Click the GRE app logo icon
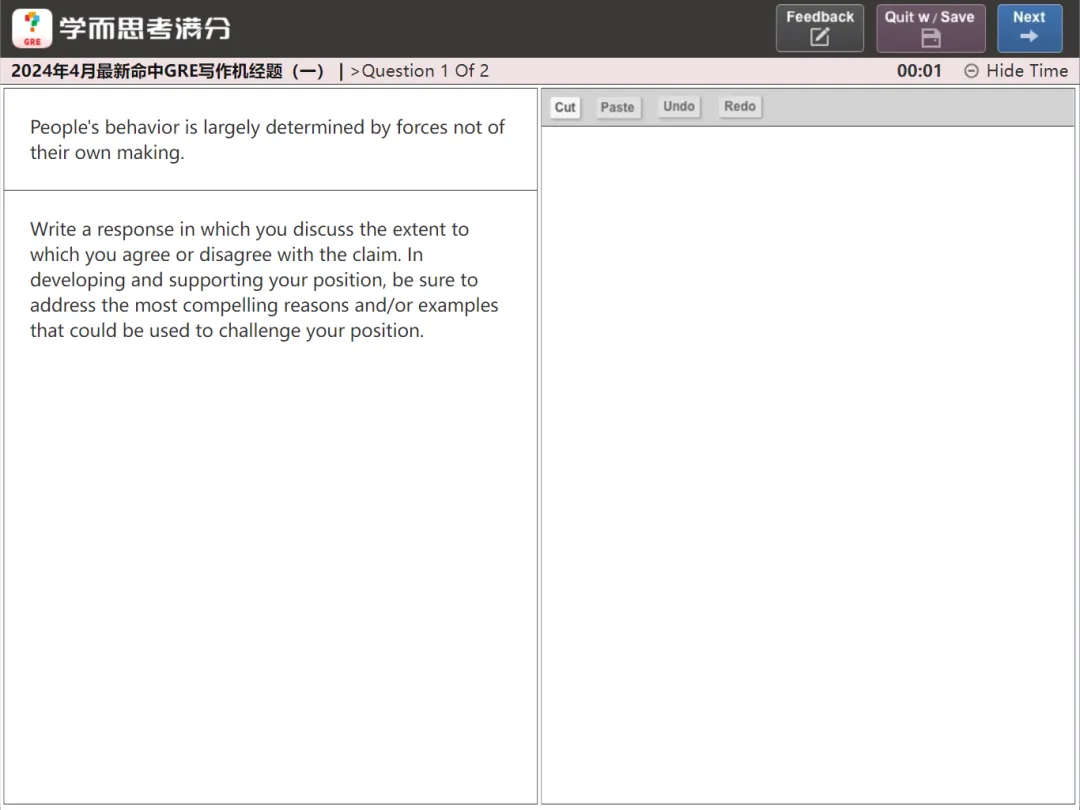1080x810 pixels. click(x=32, y=28)
